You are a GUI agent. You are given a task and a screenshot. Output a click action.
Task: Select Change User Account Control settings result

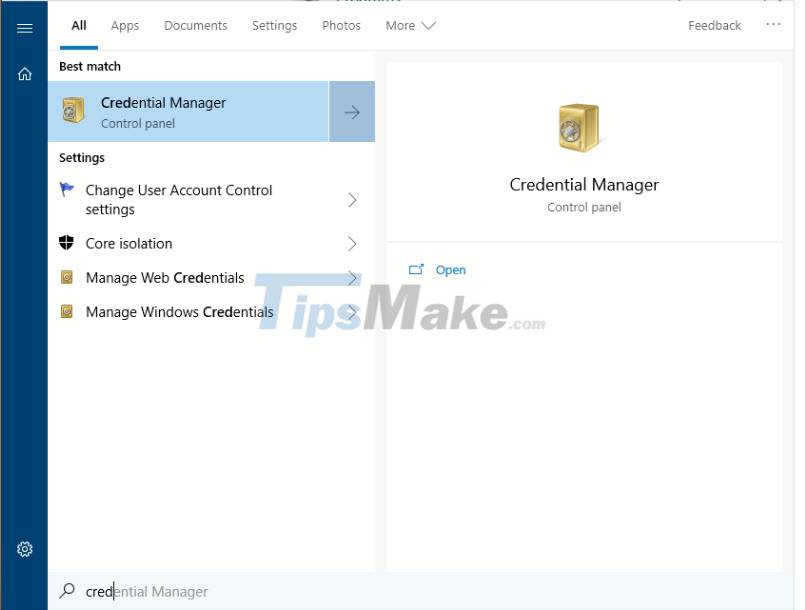[x=180, y=200]
